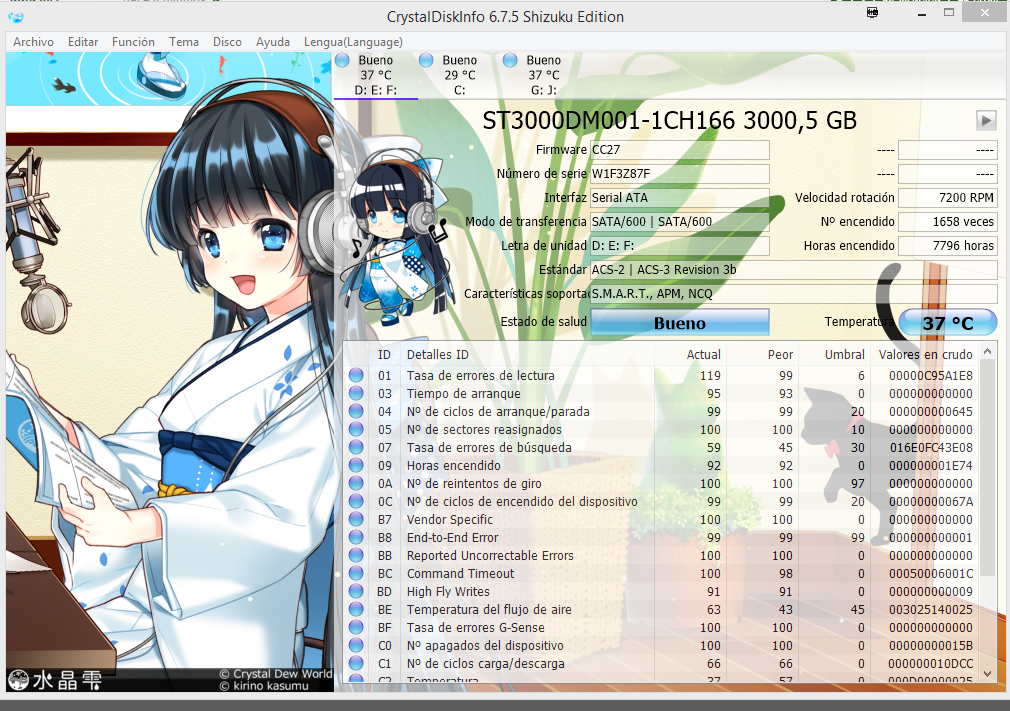The height and width of the screenshot is (711, 1010).
Task: Click the serial number field W1F3Z87F
Action: (680, 174)
